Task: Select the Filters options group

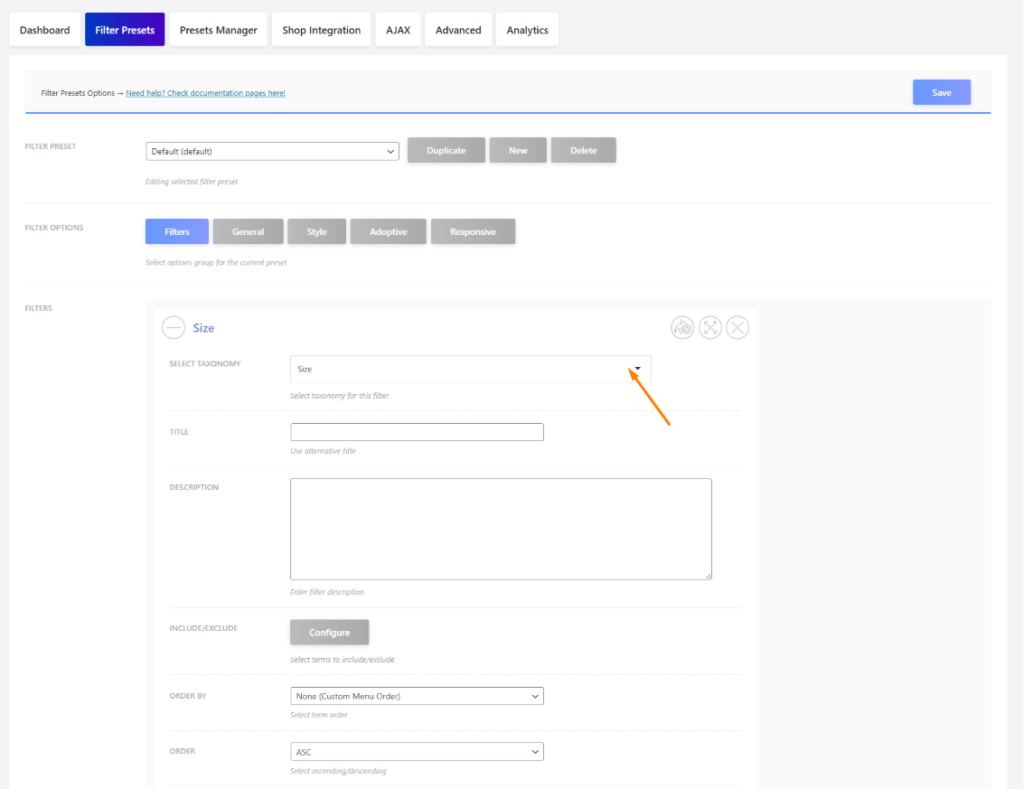Action: [177, 231]
